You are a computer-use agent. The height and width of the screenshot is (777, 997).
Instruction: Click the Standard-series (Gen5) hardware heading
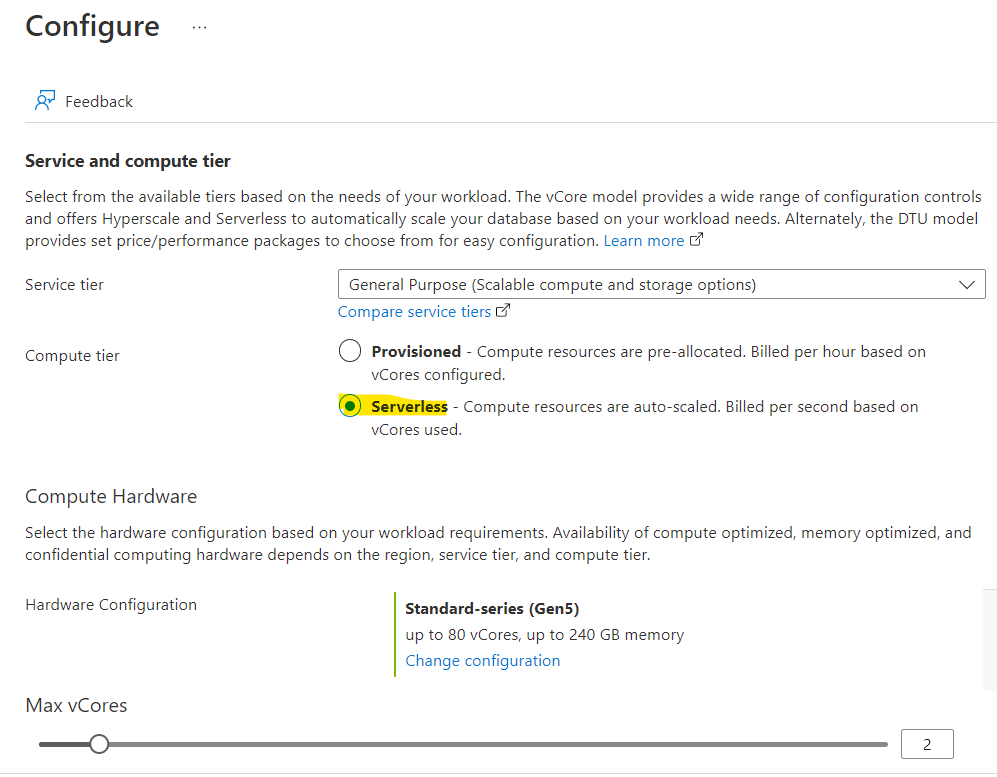coord(492,609)
